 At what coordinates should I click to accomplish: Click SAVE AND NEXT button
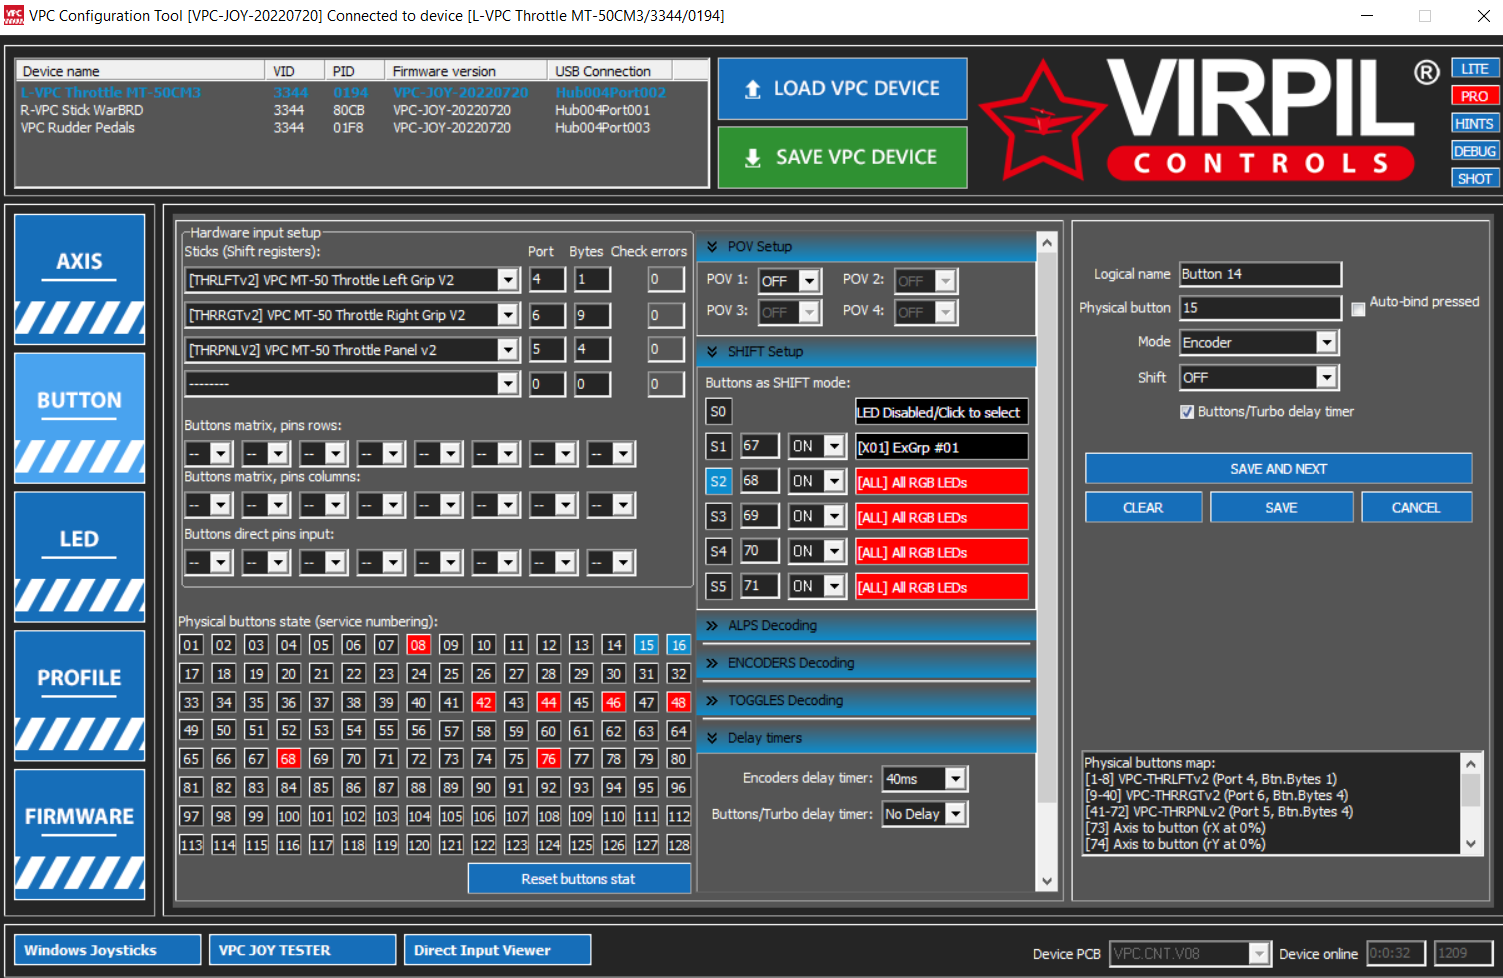[x=1279, y=468]
